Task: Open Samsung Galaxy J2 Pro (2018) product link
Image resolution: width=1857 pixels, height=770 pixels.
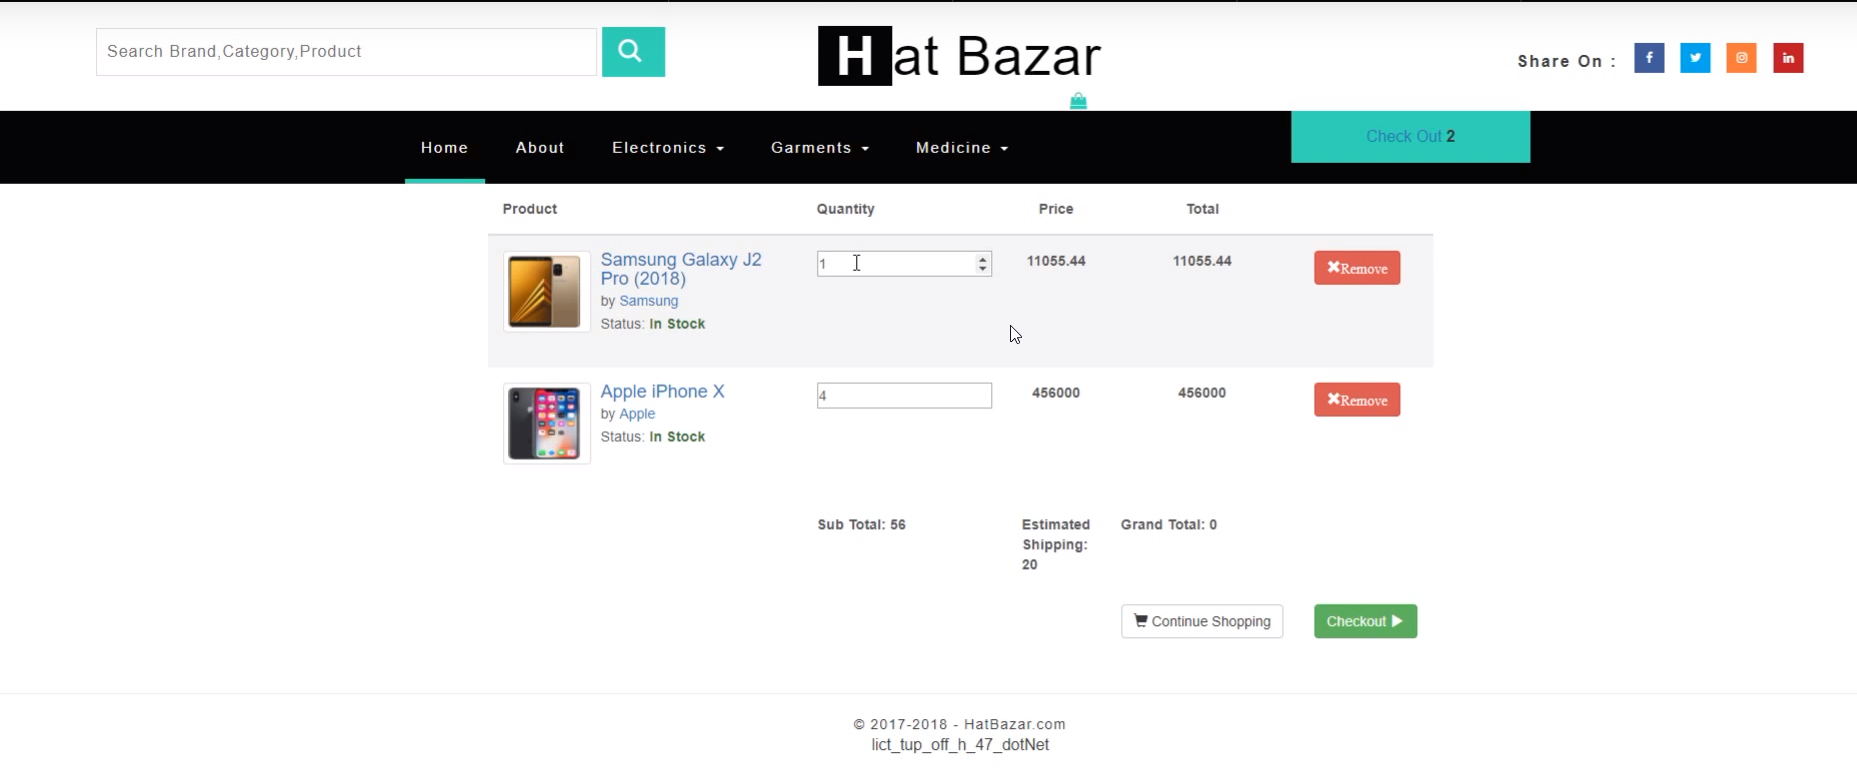Action: tap(681, 269)
